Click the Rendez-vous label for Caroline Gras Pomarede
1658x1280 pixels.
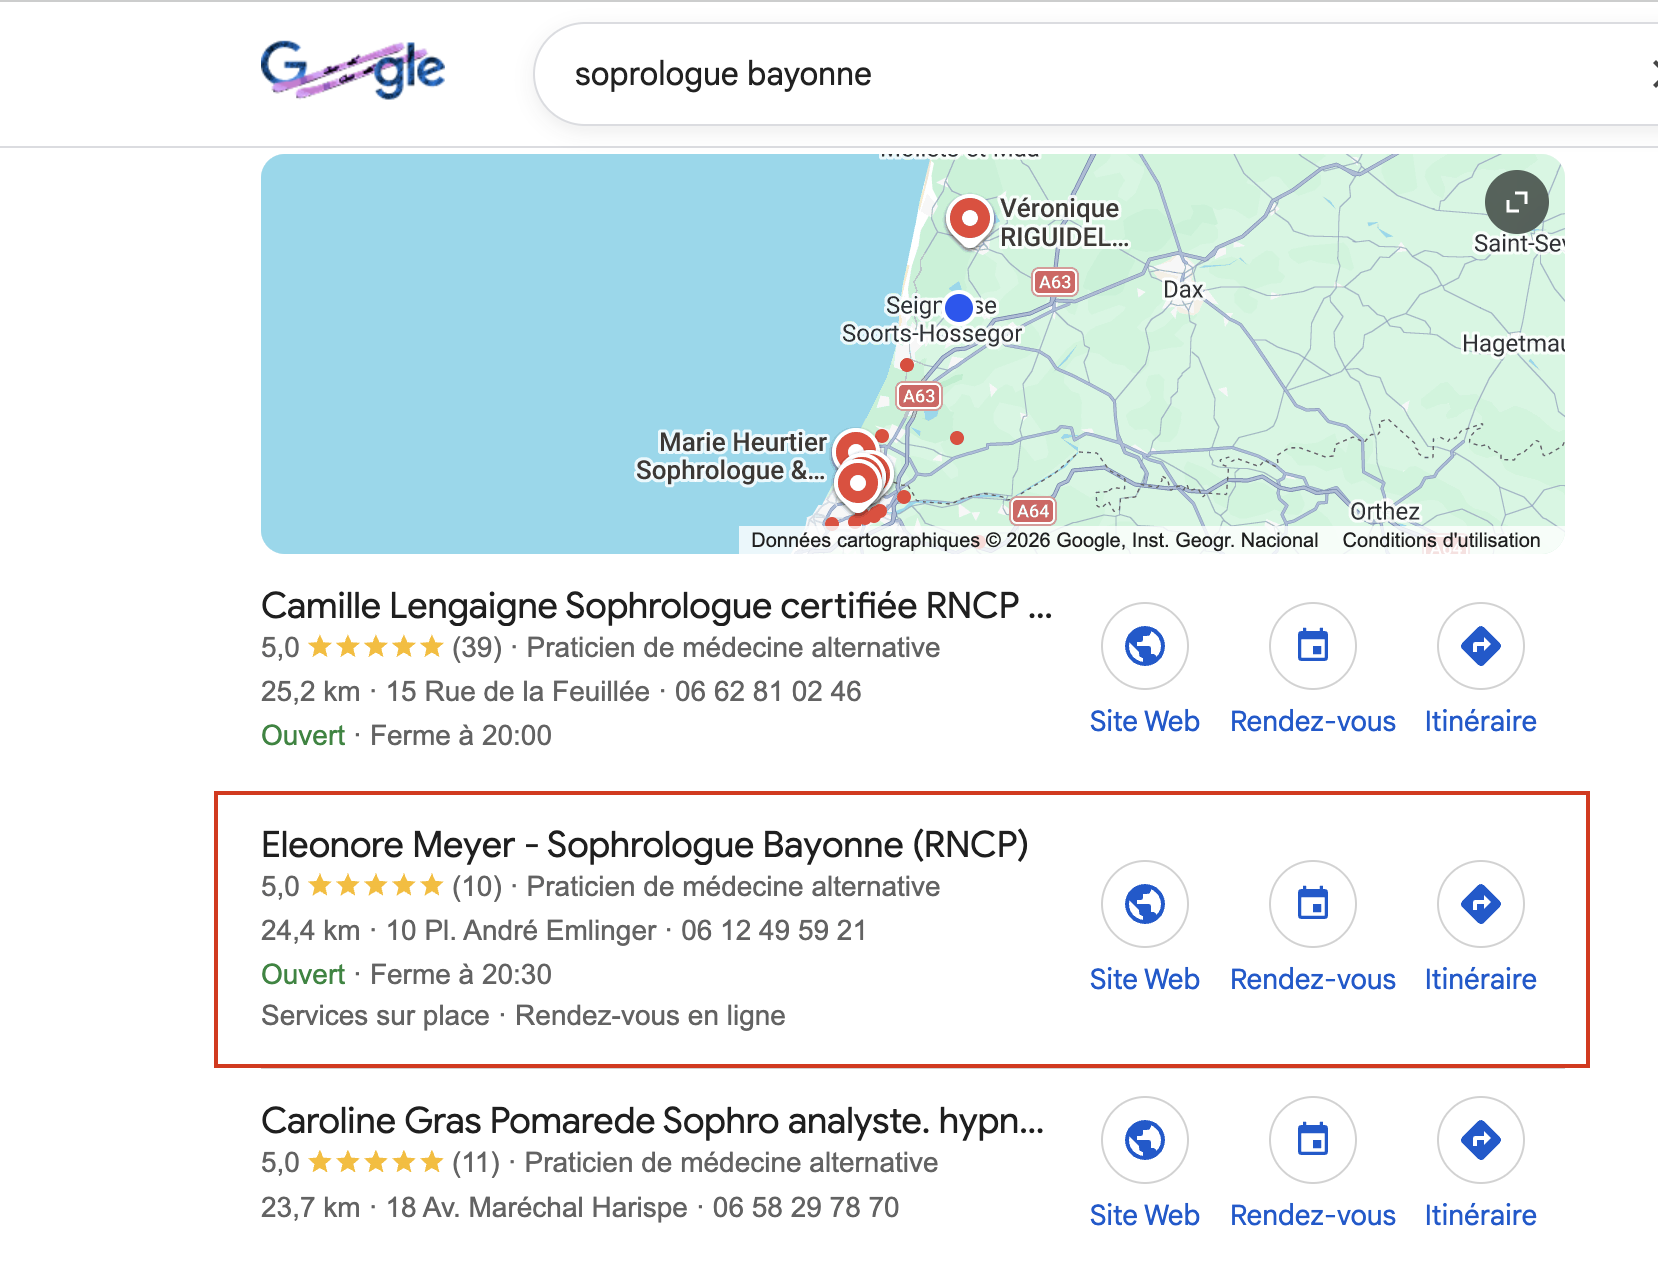[1313, 1215]
